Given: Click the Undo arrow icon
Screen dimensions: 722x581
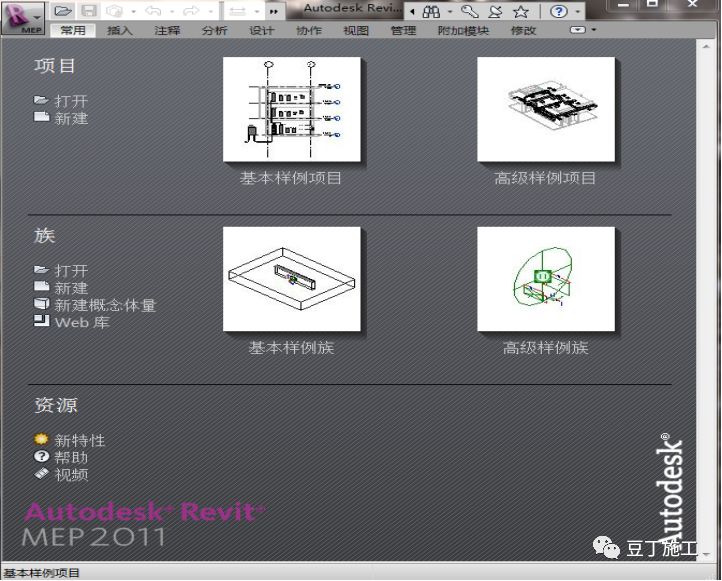Looking at the screenshot, I should click(x=153, y=11).
